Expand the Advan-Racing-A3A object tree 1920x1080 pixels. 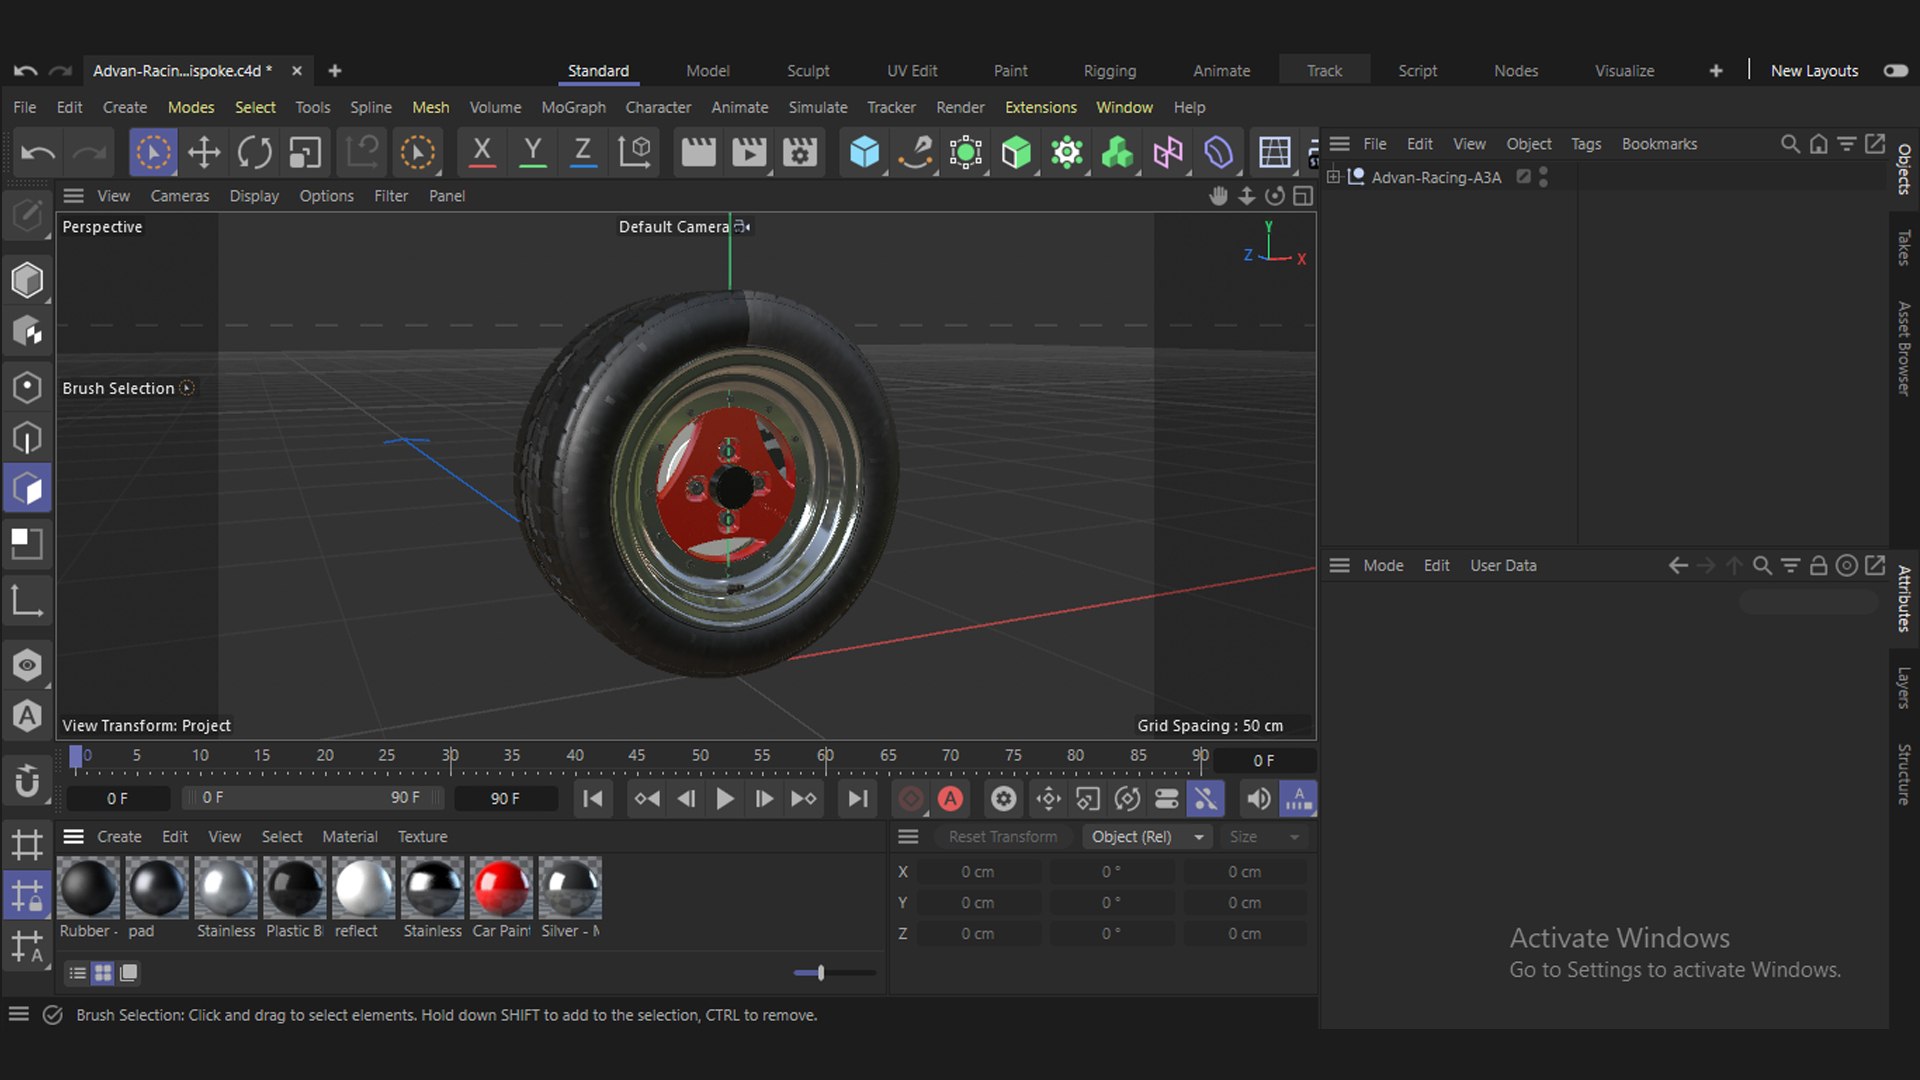click(x=1333, y=177)
